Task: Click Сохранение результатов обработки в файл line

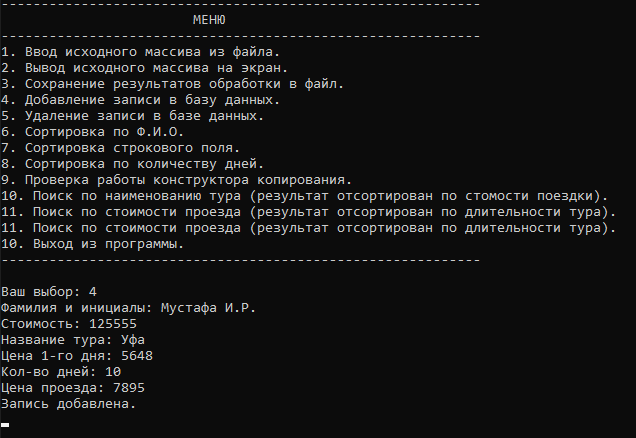Action: tap(172, 84)
